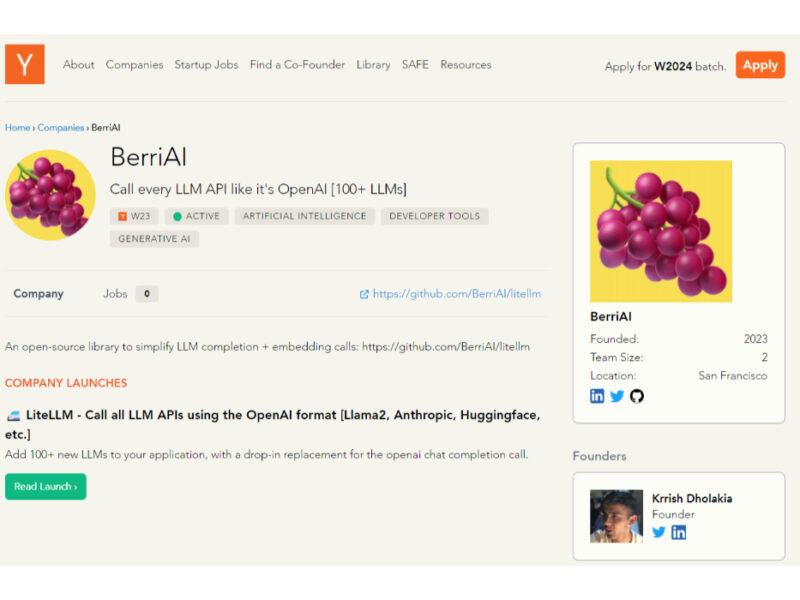The image size is (800, 600).
Task: Switch to the Jobs tab
Action: click(x=115, y=294)
